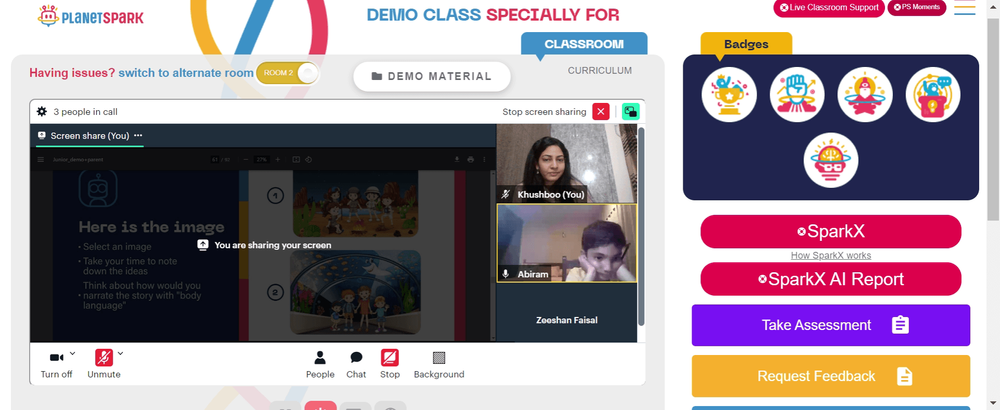This screenshot has height=410, width=1000.
Task: Open Live Classroom Support
Action: 829,8
